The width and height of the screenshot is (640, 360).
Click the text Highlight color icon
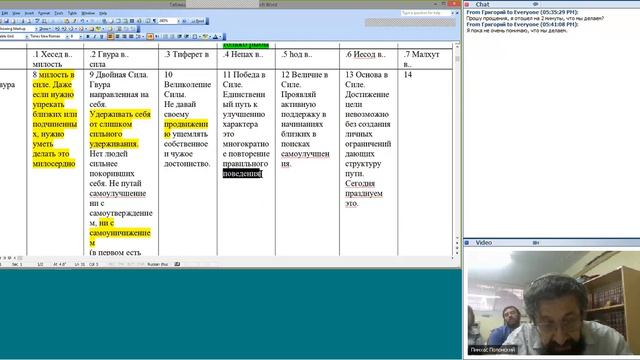205,36
